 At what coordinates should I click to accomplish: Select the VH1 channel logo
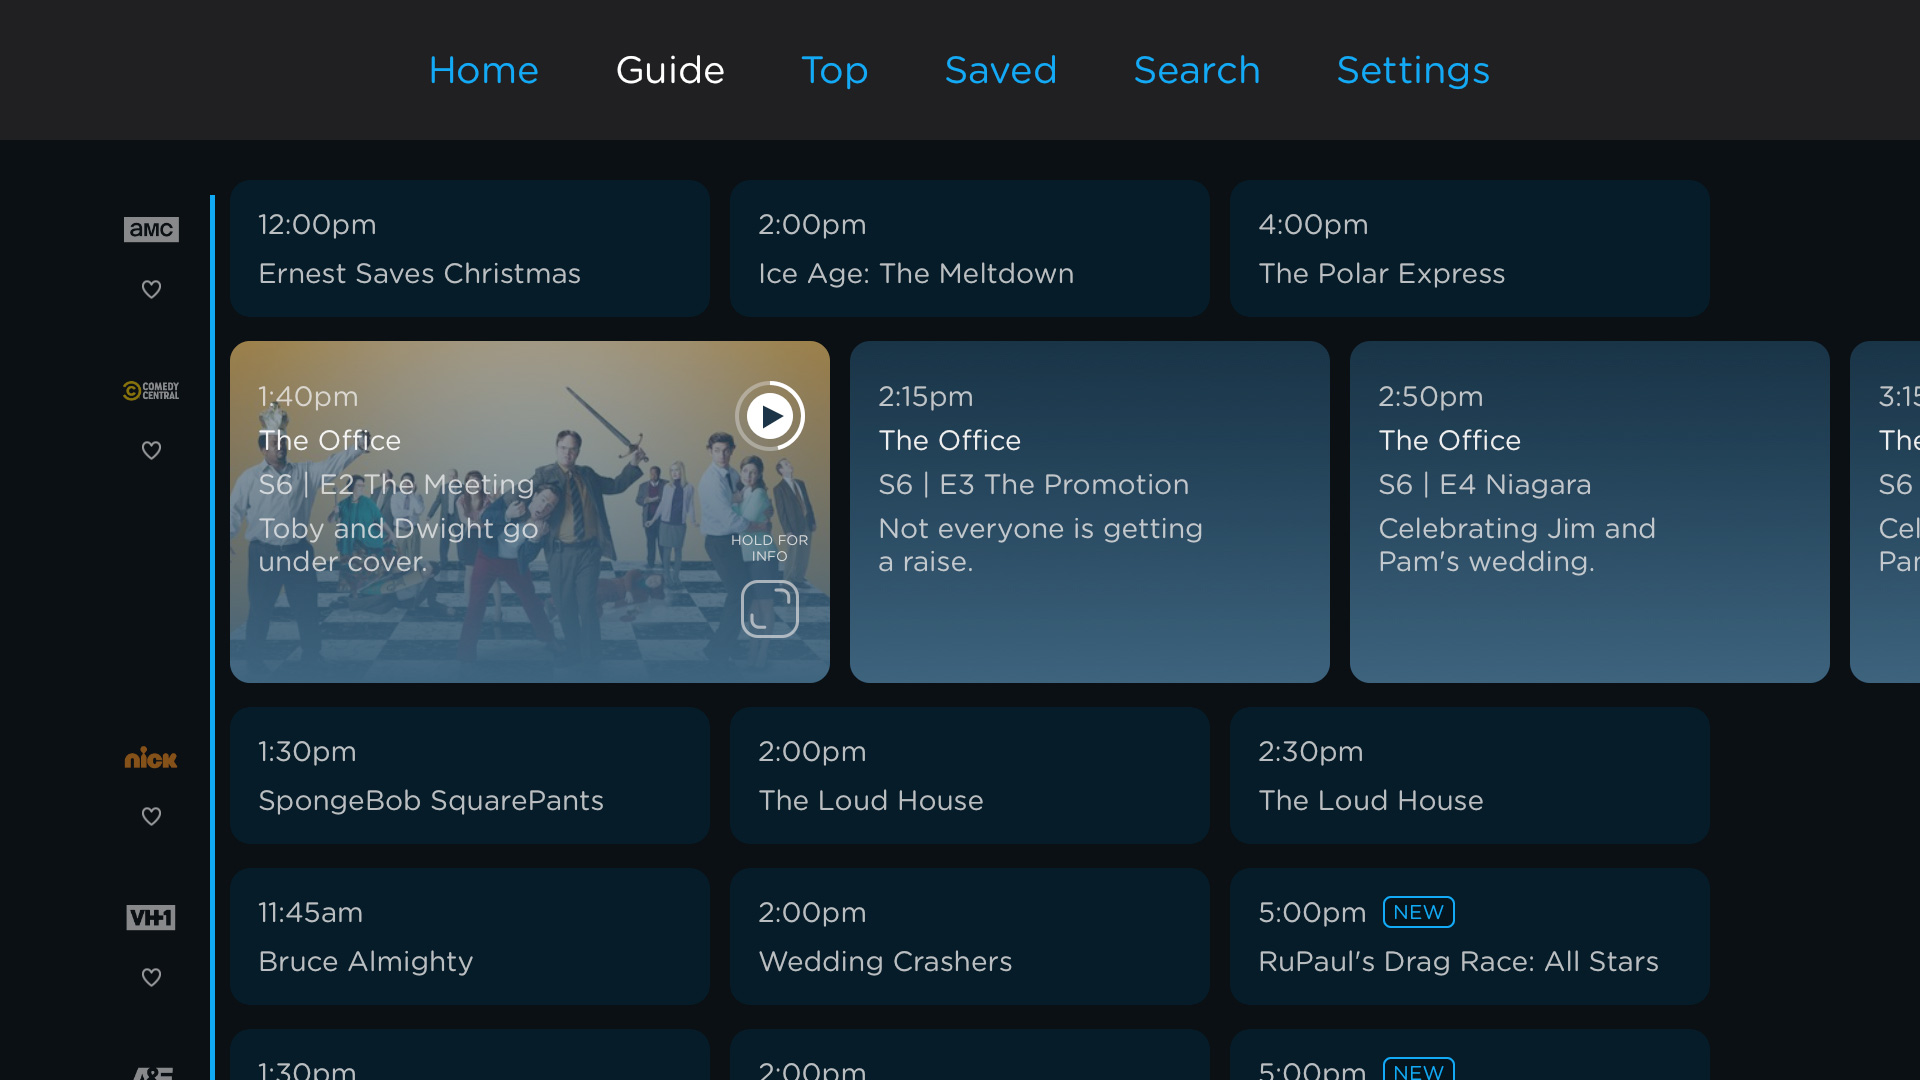pos(151,917)
